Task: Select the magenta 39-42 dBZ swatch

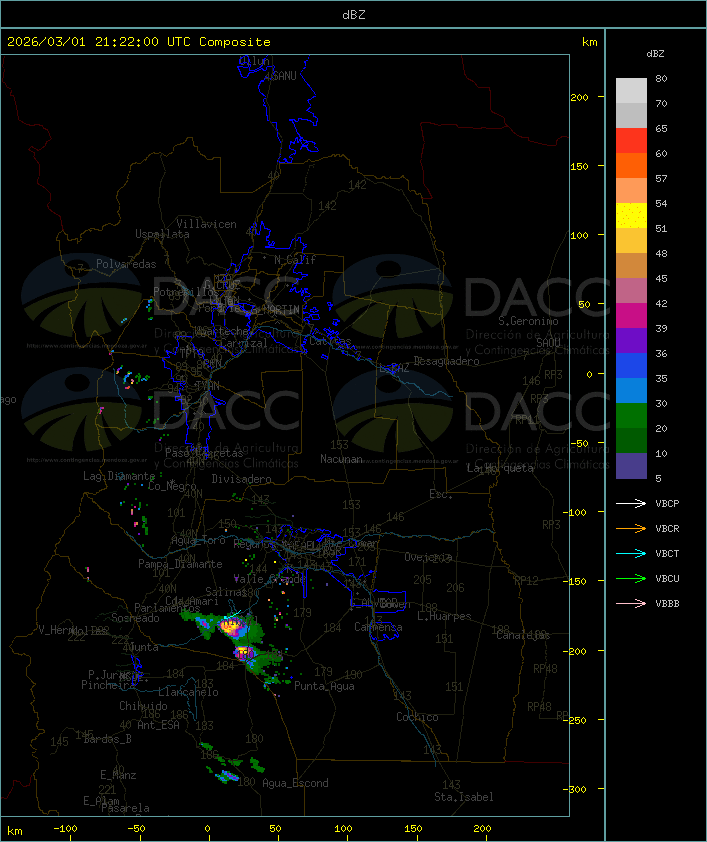Action: click(631, 316)
